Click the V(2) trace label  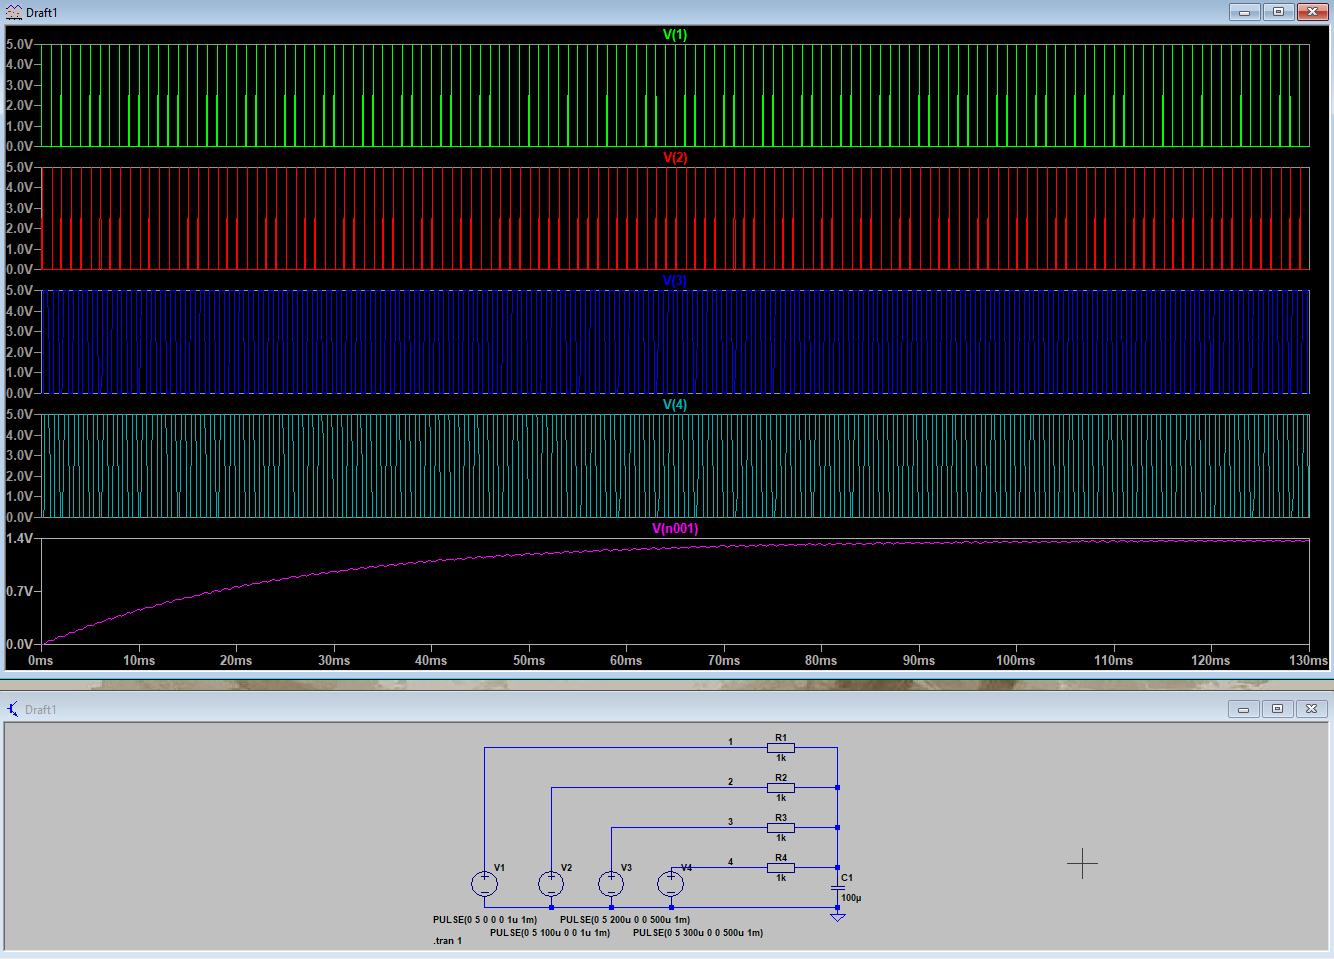point(675,157)
